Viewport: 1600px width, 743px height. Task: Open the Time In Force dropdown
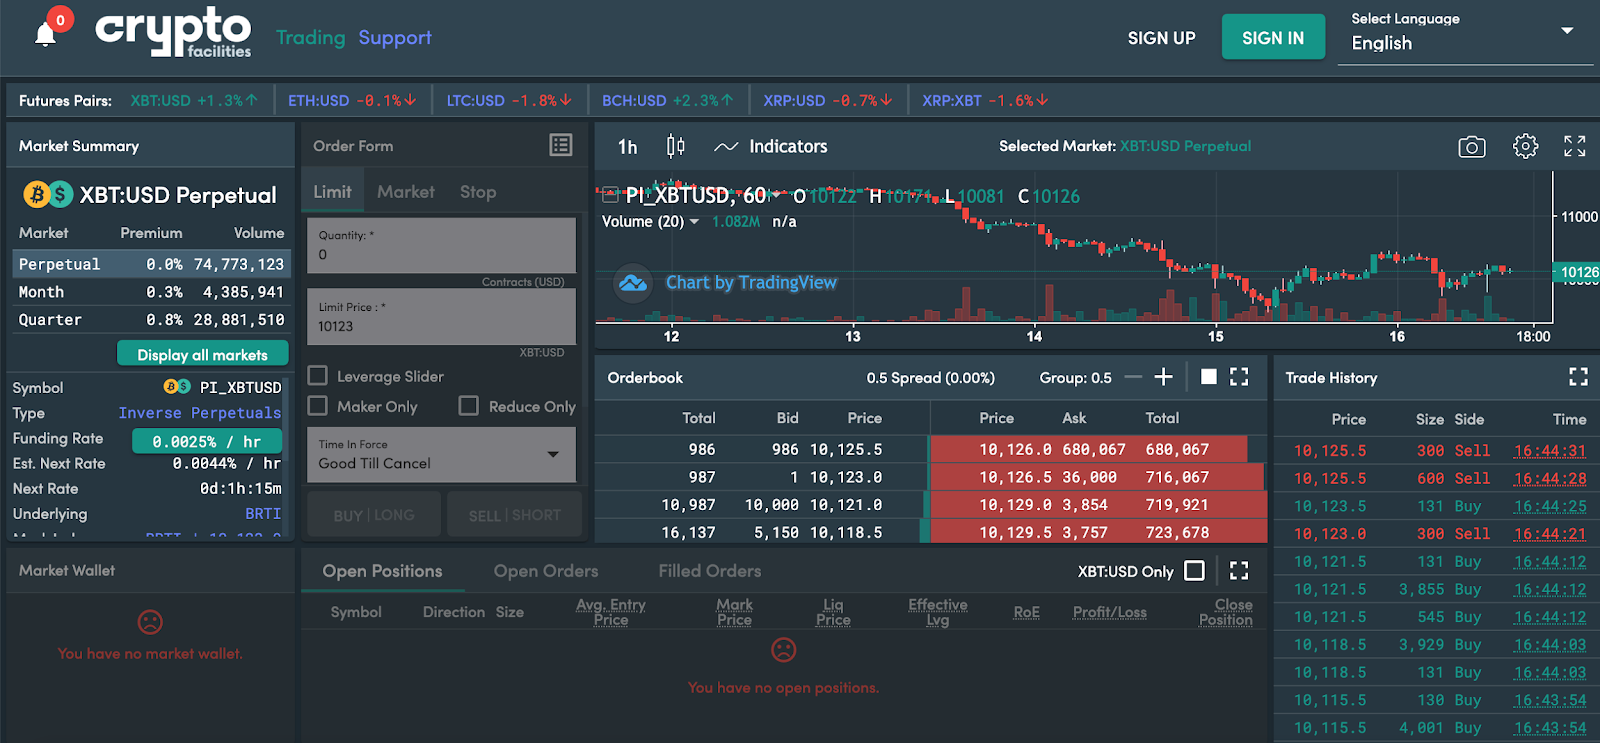click(441, 455)
